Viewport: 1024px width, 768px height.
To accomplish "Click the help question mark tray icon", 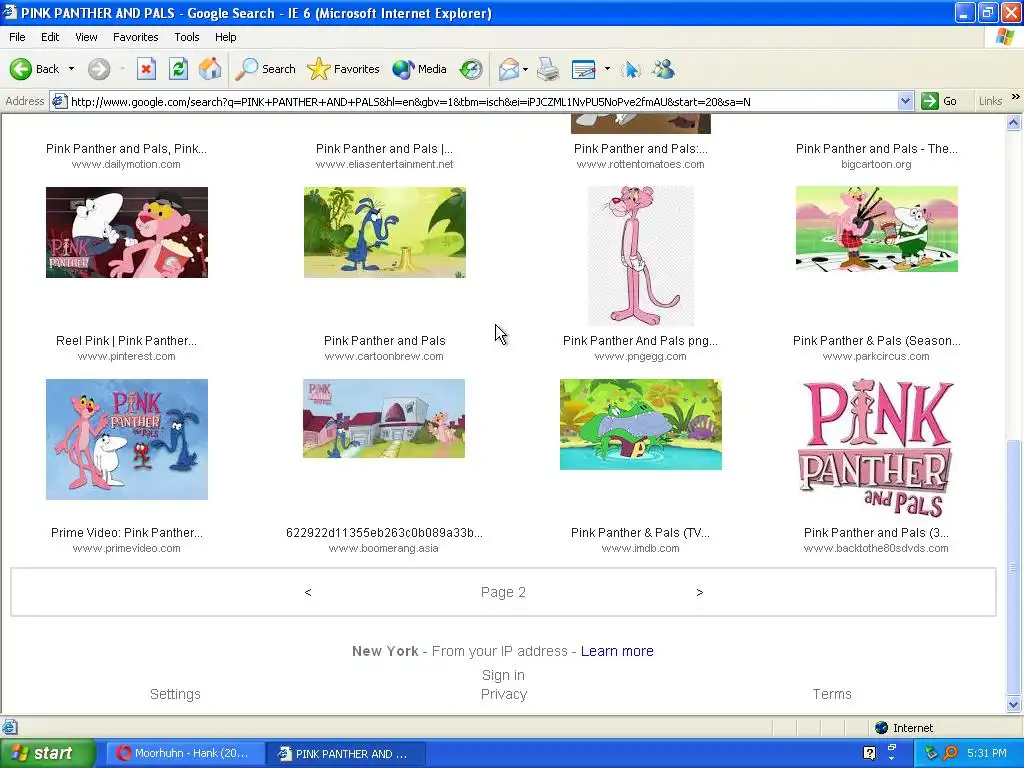I will click(869, 753).
